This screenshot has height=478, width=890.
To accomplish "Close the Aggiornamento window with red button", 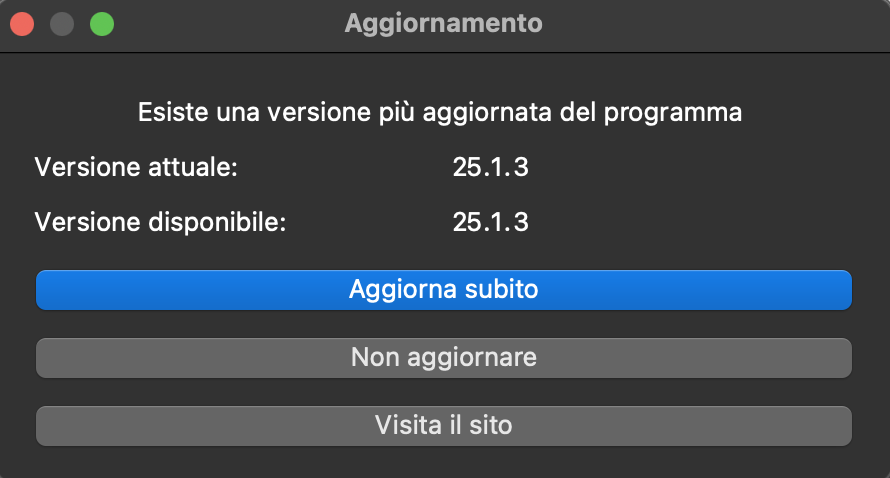I will 21,23.
